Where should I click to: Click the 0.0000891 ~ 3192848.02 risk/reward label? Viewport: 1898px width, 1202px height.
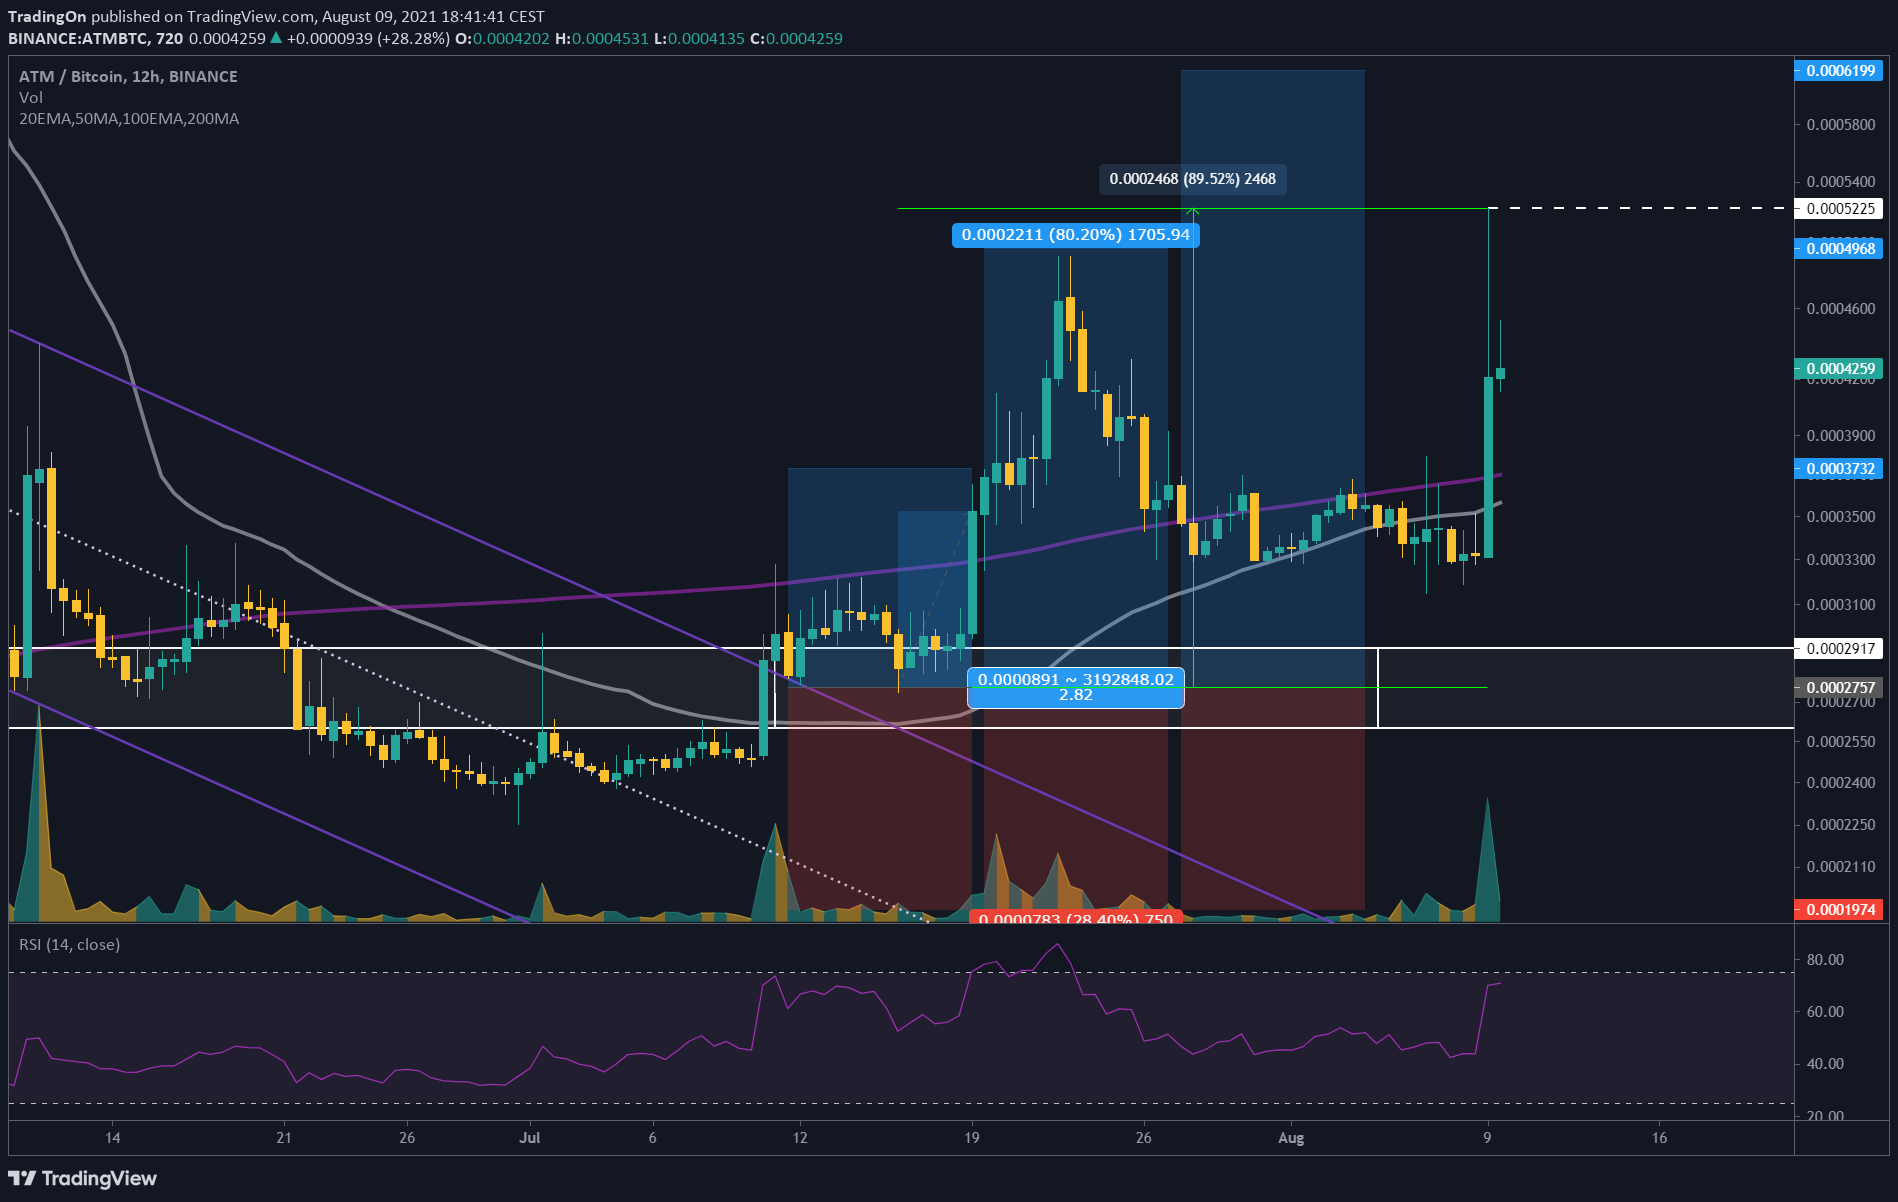coord(1076,687)
